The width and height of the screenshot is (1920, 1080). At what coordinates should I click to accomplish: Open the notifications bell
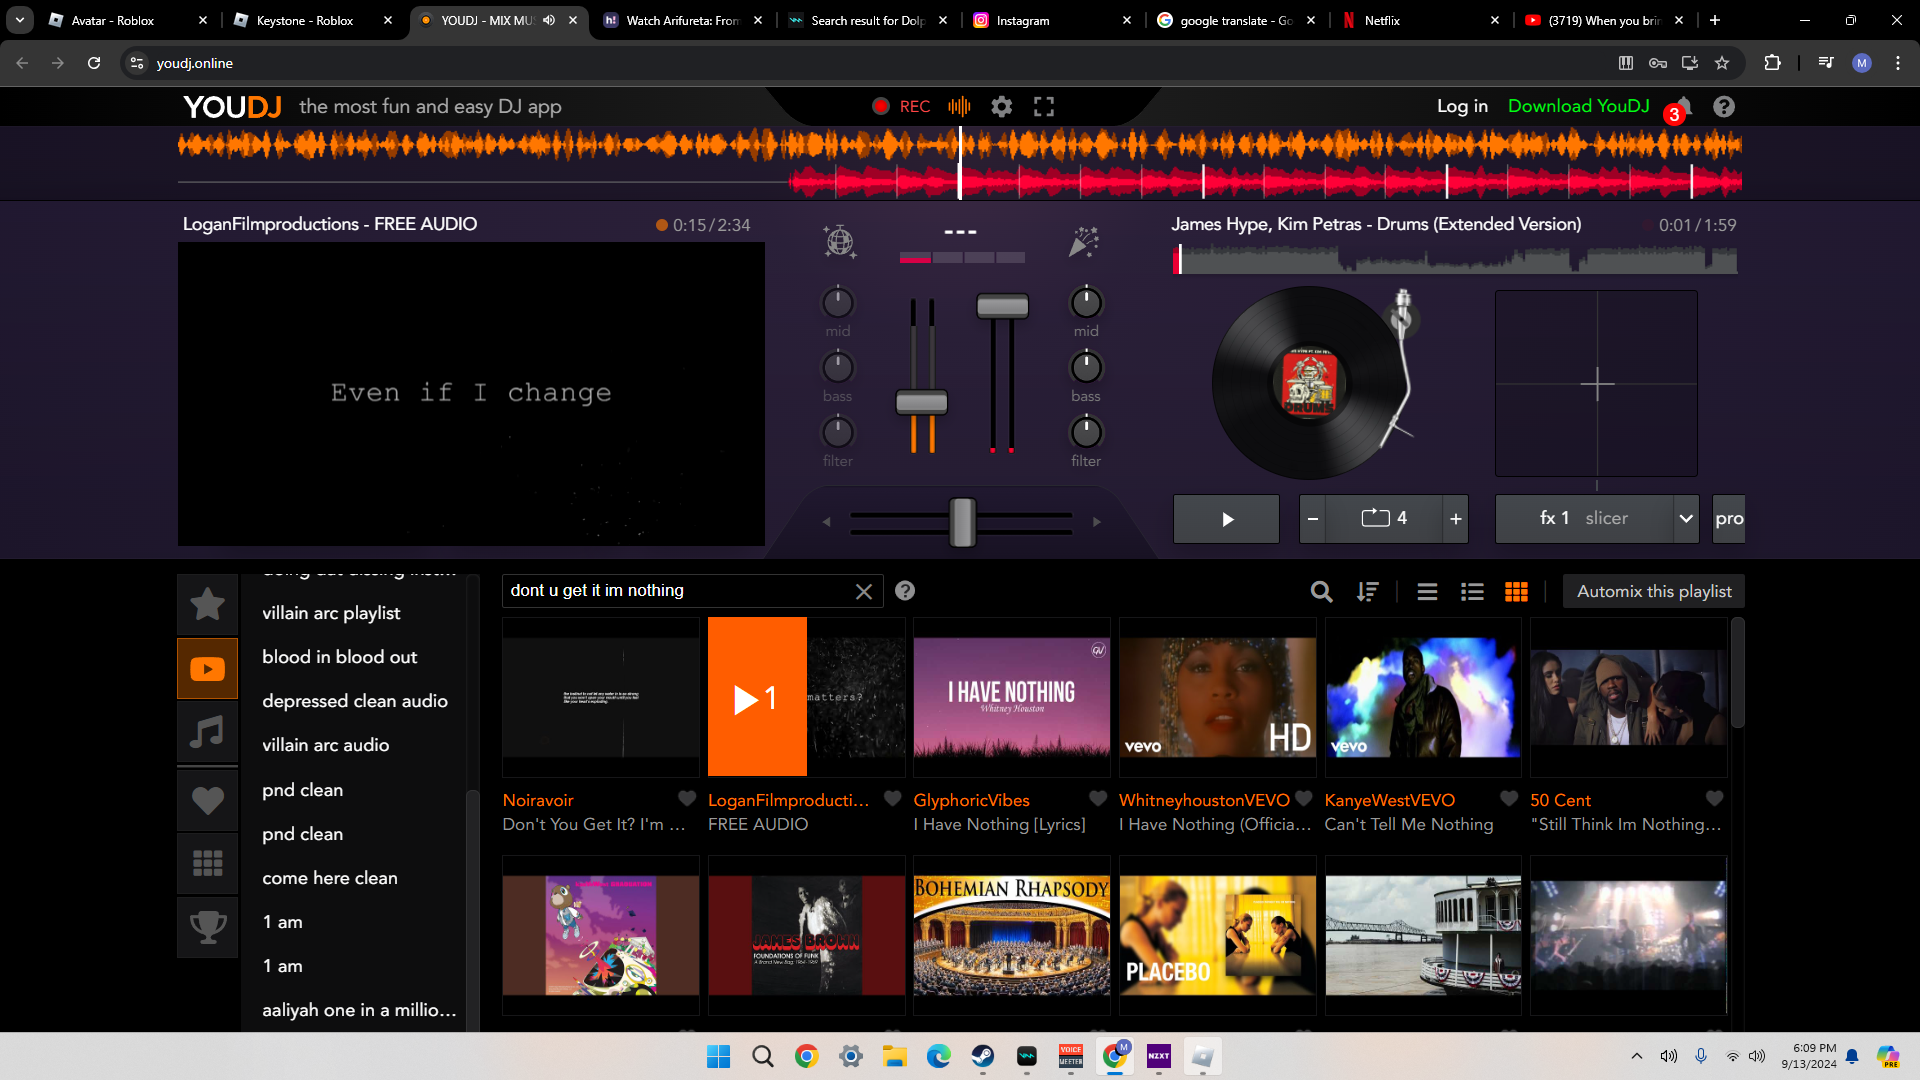click(x=1683, y=107)
